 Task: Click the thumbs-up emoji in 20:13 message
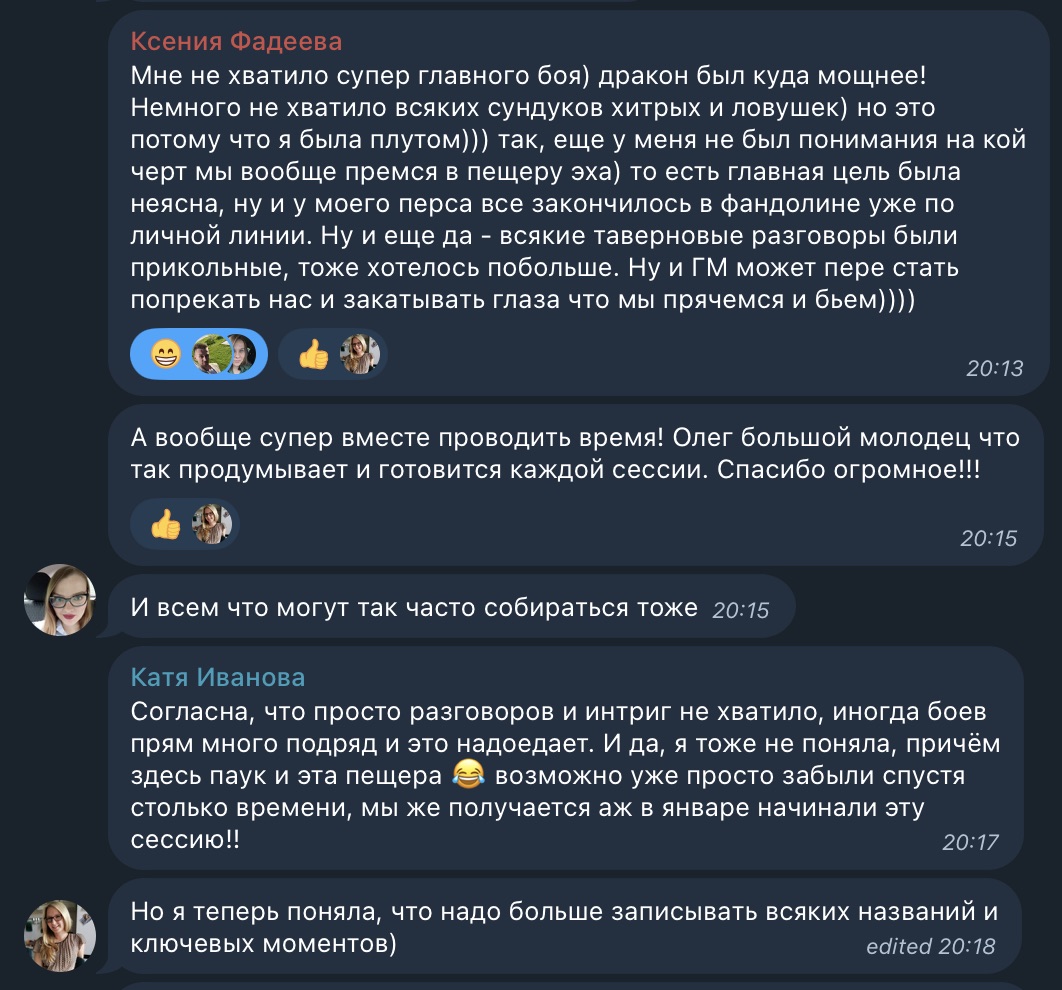click(313, 354)
